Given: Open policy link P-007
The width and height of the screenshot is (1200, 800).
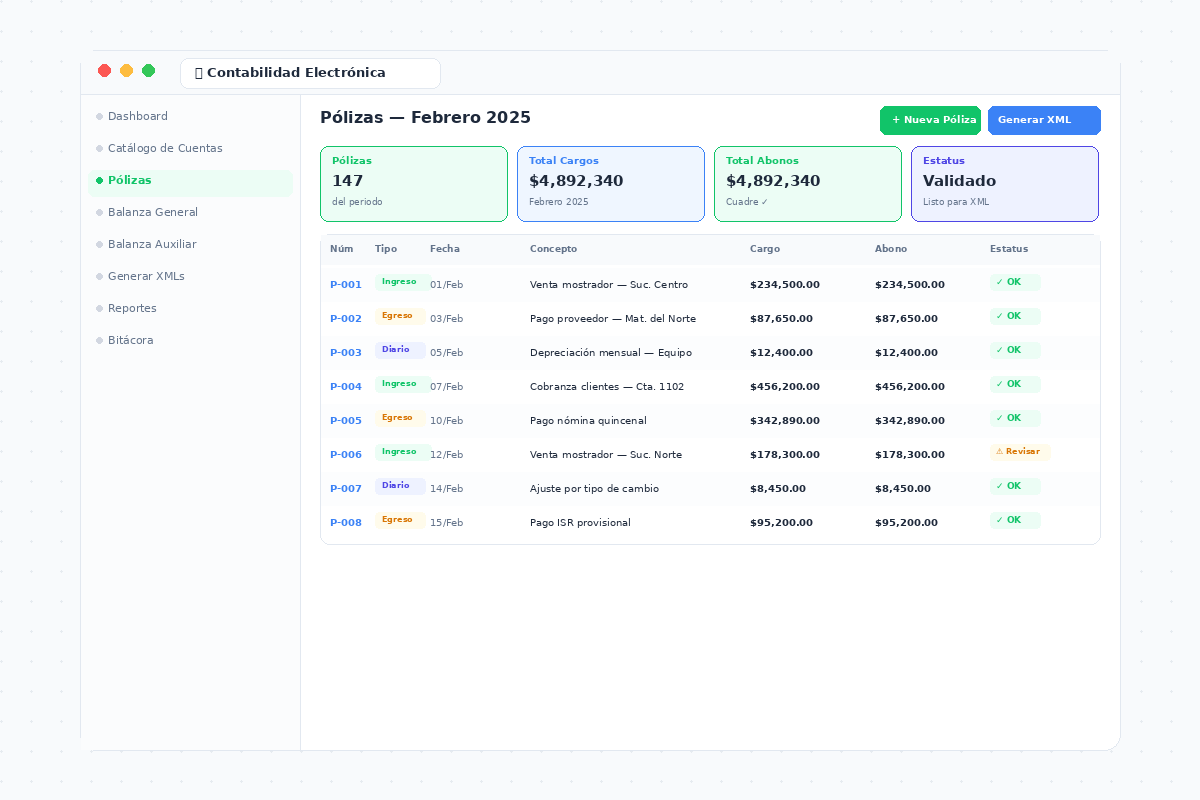Looking at the screenshot, I should [346, 489].
